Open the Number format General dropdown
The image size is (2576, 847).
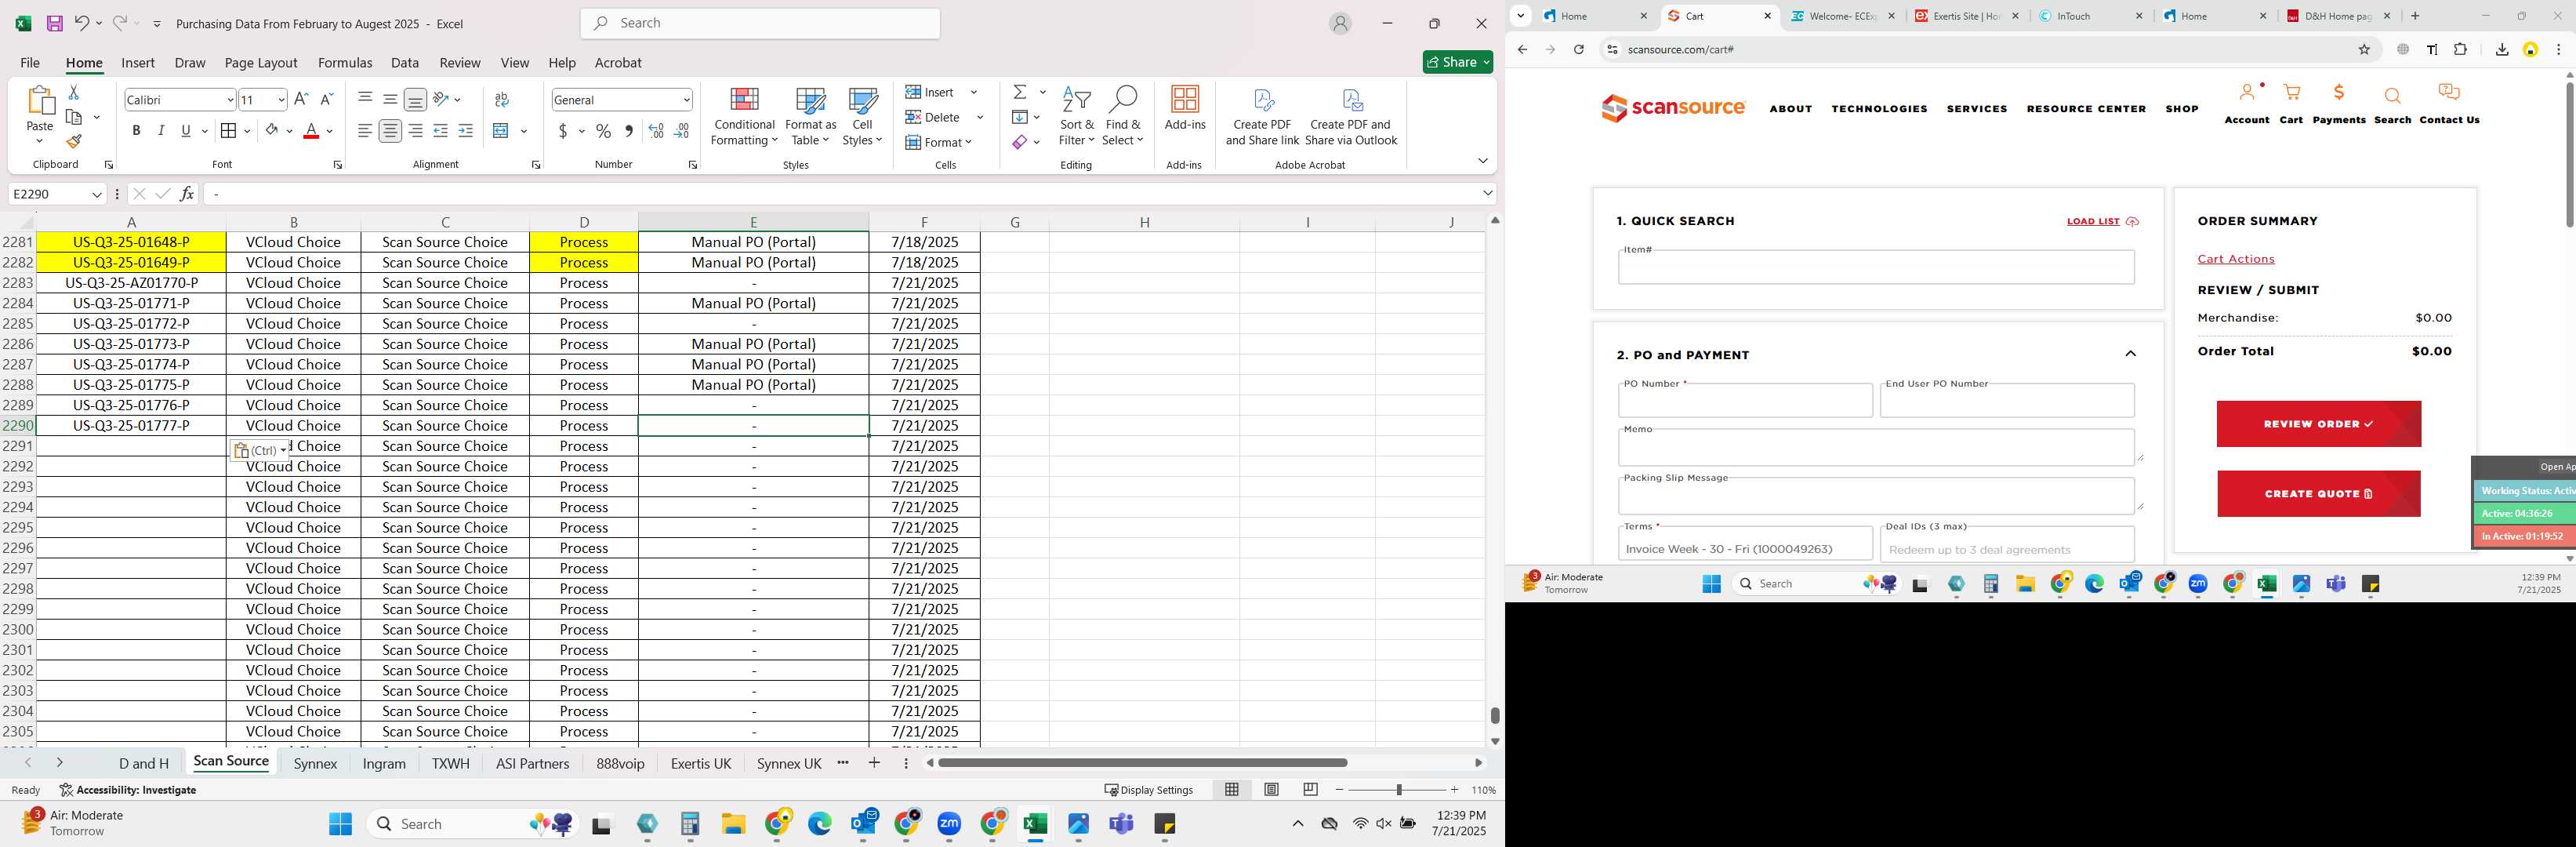[686, 99]
